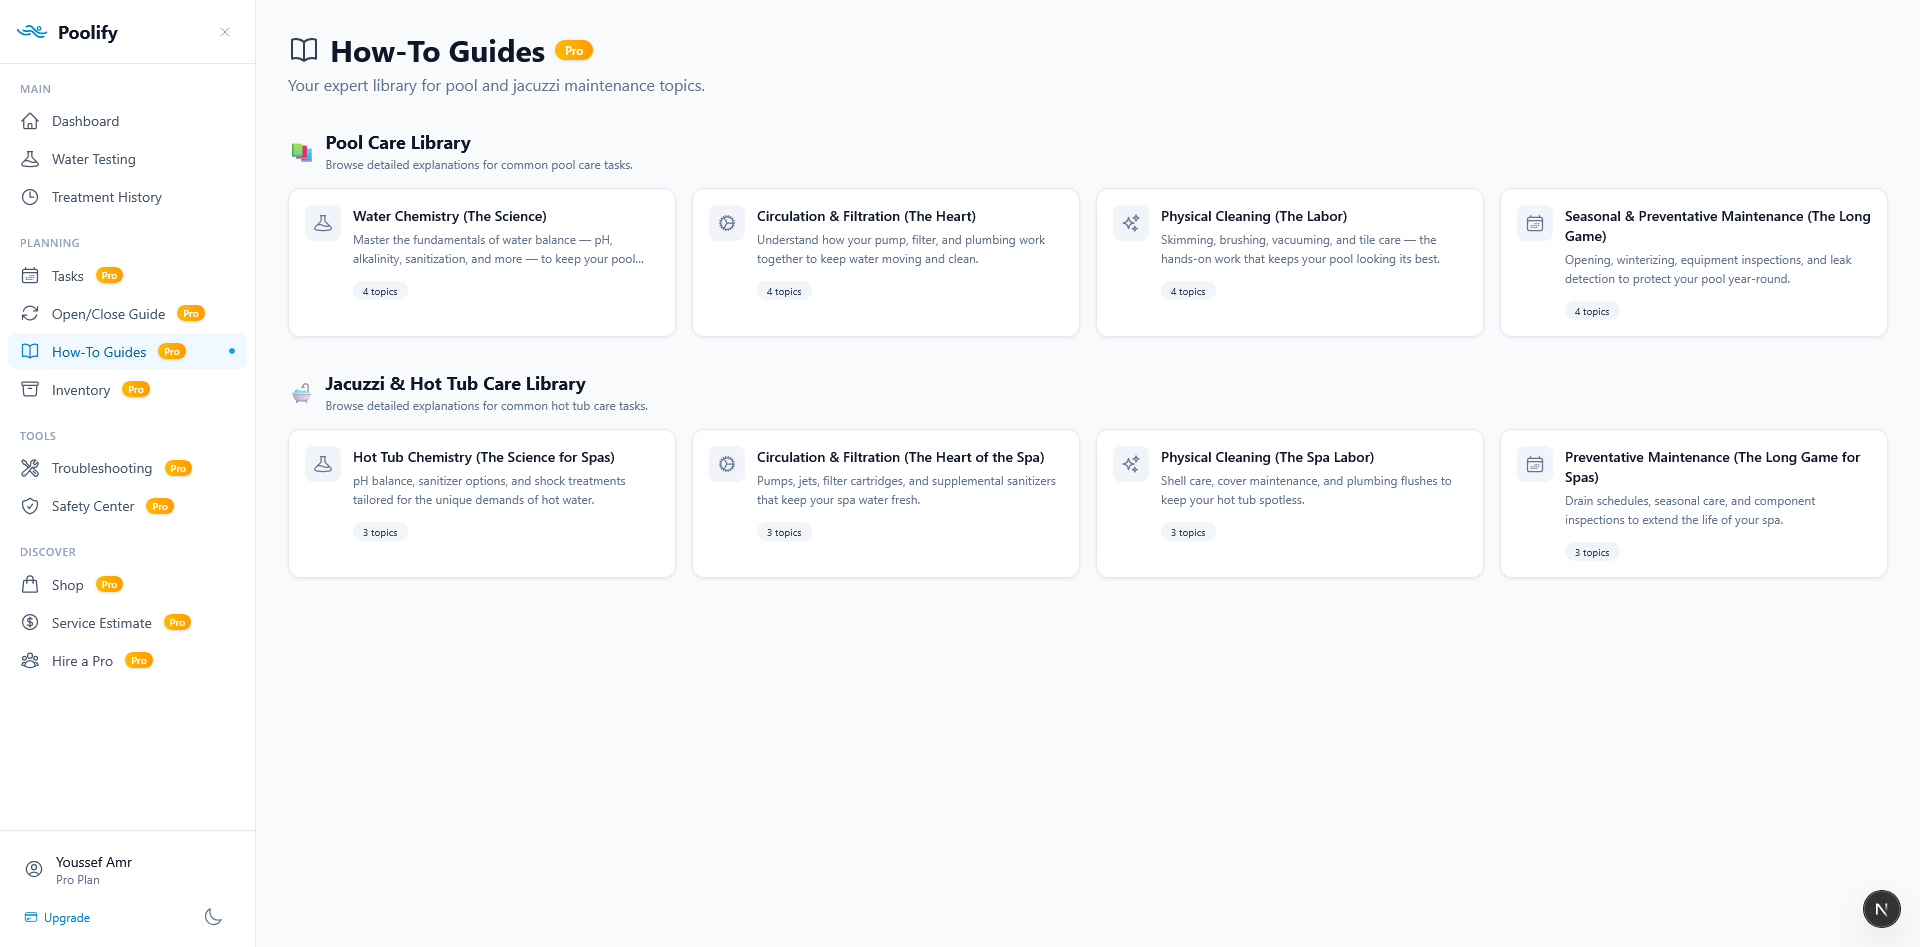Click the bathtub emoji by Jacuzzi & Hot Tub Care Library
The height and width of the screenshot is (947, 1920).
tap(302, 393)
